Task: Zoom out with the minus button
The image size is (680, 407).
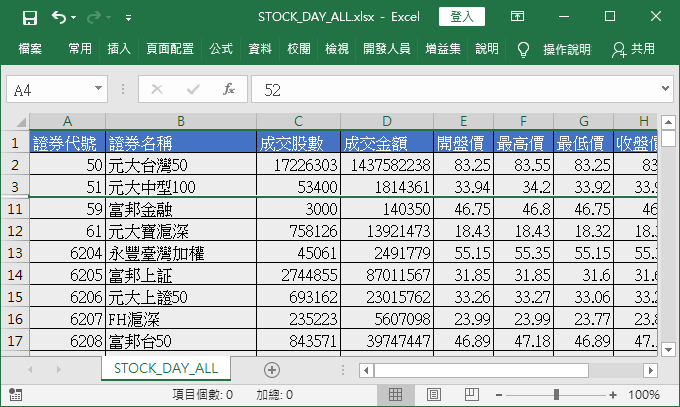Action: click(x=499, y=395)
